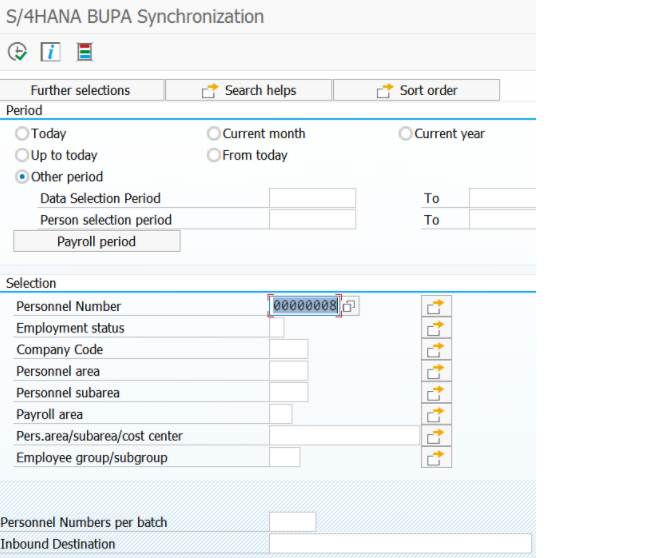The height and width of the screenshot is (558, 650).
Task: Open multiple selection for Payroll area
Action: point(436,414)
